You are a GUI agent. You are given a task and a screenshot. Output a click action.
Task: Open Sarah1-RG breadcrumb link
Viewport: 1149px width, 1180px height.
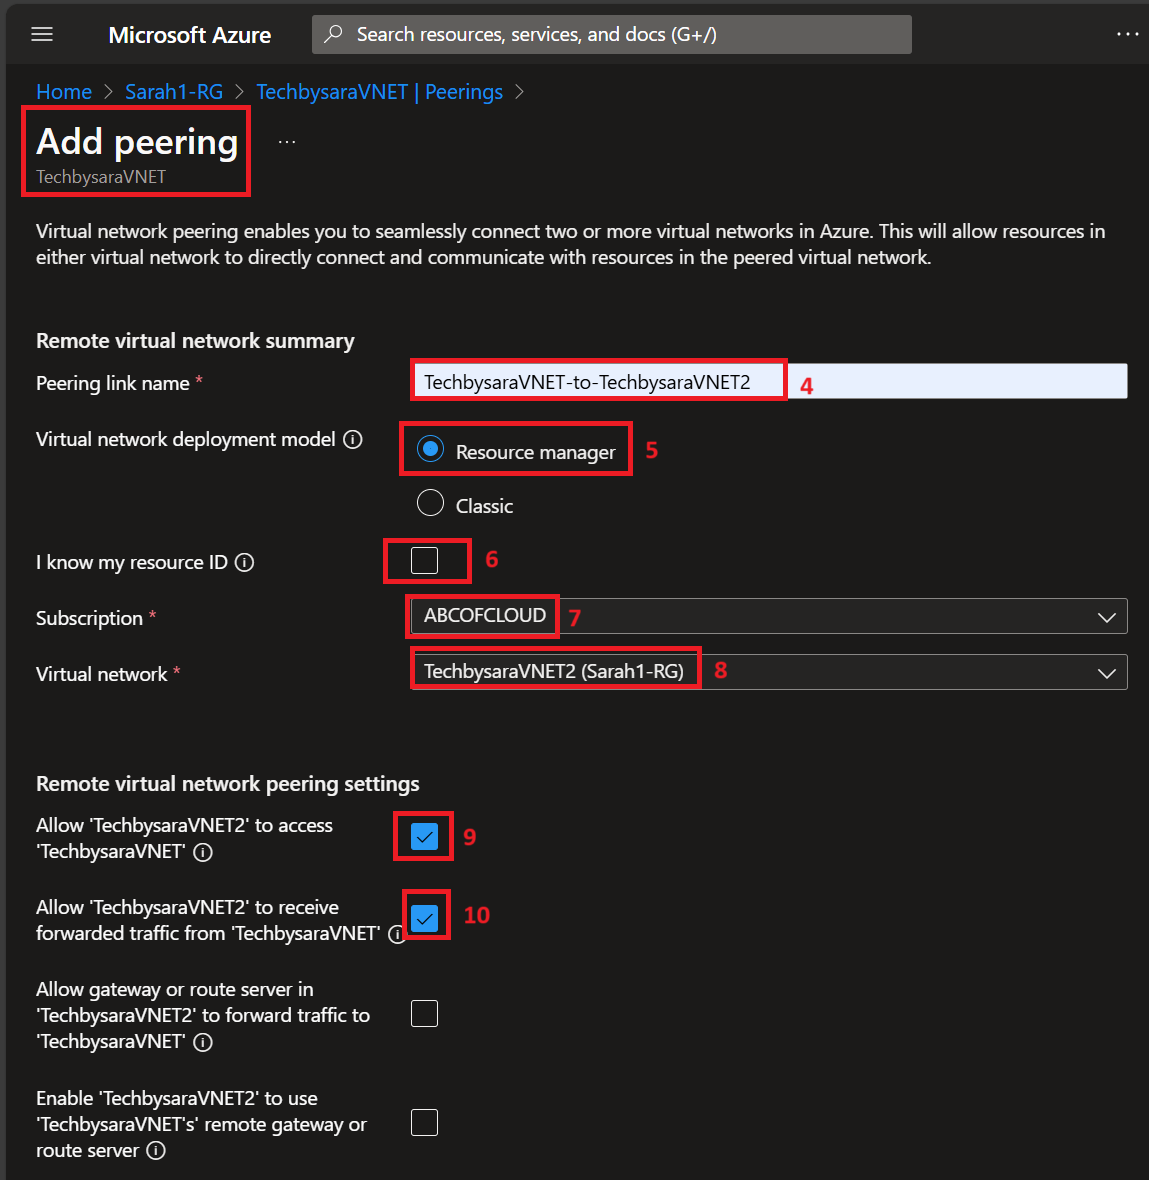[x=174, y=92]
